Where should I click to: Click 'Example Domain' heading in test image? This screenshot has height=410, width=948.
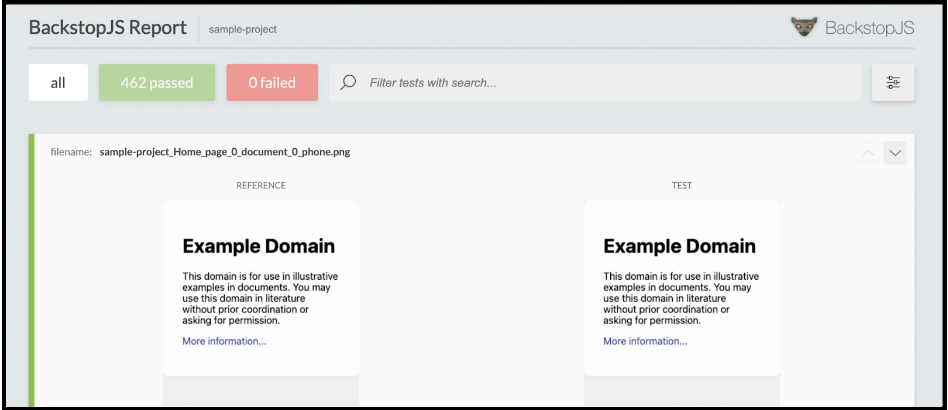coord(679,246)
